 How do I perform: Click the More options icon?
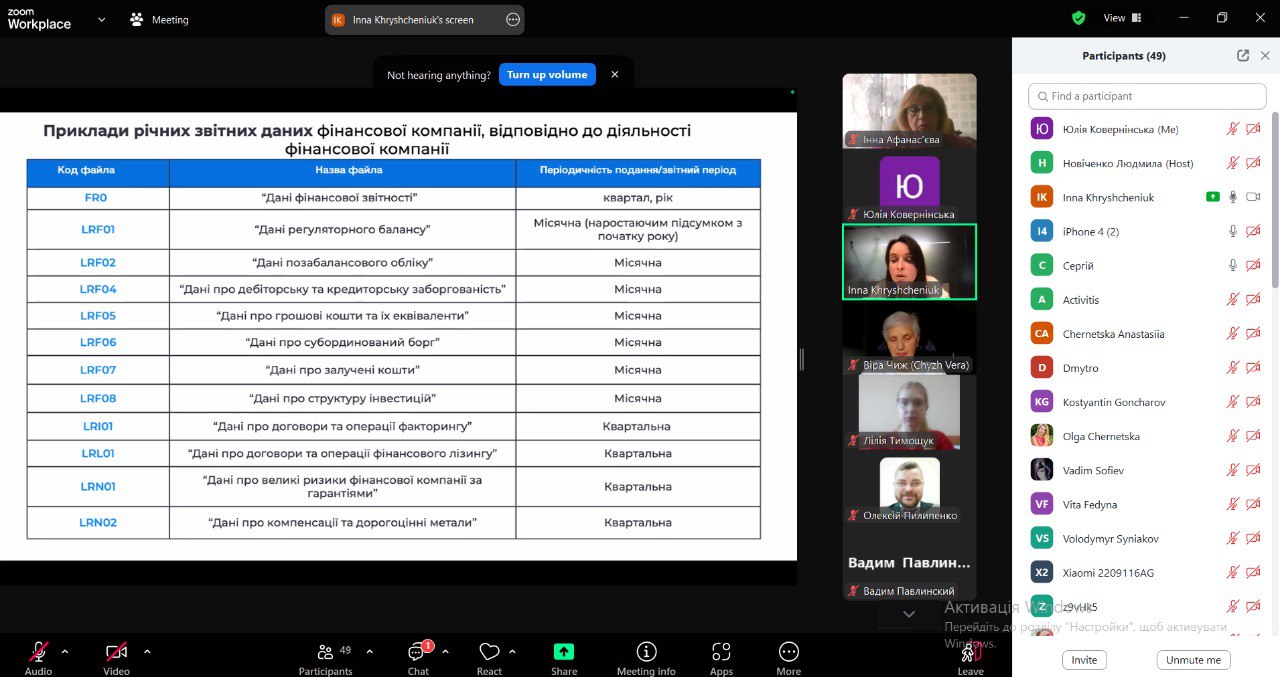coord(788,652)
